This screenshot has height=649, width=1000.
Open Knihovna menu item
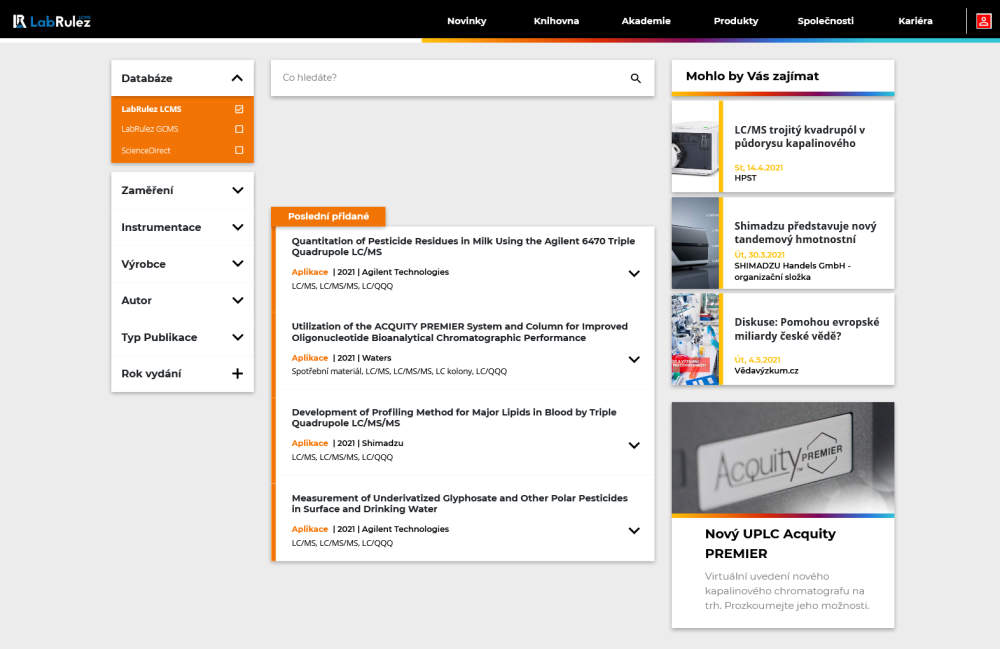point(556,21)
